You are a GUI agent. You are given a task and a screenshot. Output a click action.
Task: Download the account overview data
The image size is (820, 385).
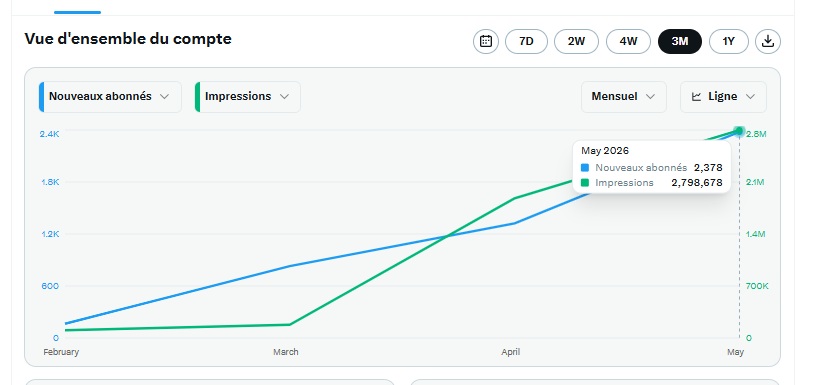pyautogui.click(x=768, y=41)
